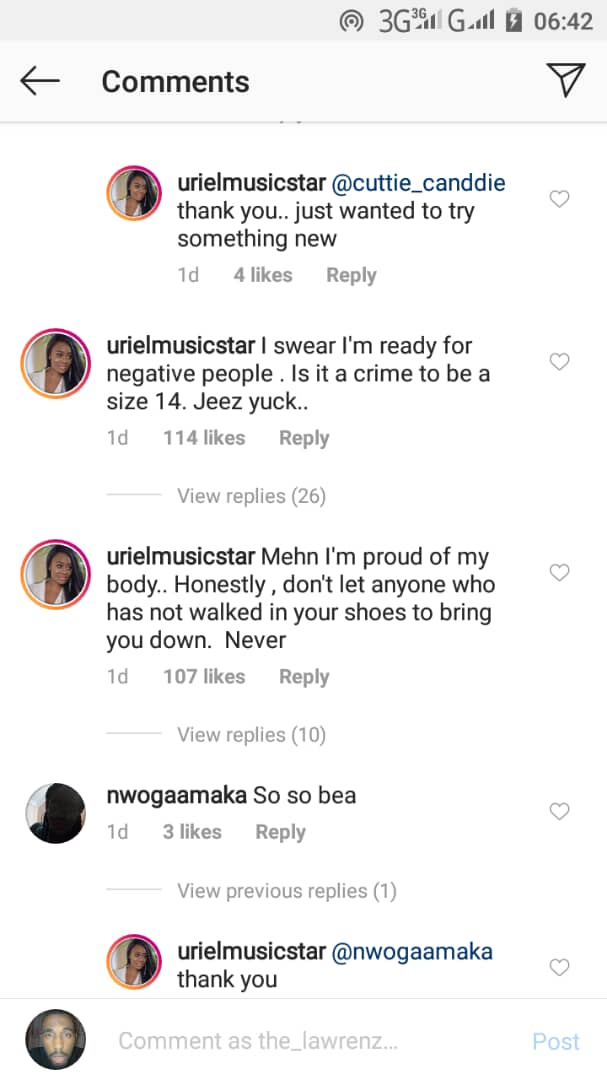Show View previous replies (1)
This screenshot has width=607, height=1080.
(286, 891)
